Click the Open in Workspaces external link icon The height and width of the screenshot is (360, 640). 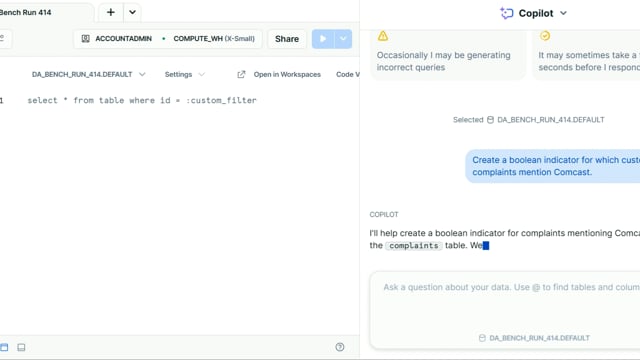point(241,74)
